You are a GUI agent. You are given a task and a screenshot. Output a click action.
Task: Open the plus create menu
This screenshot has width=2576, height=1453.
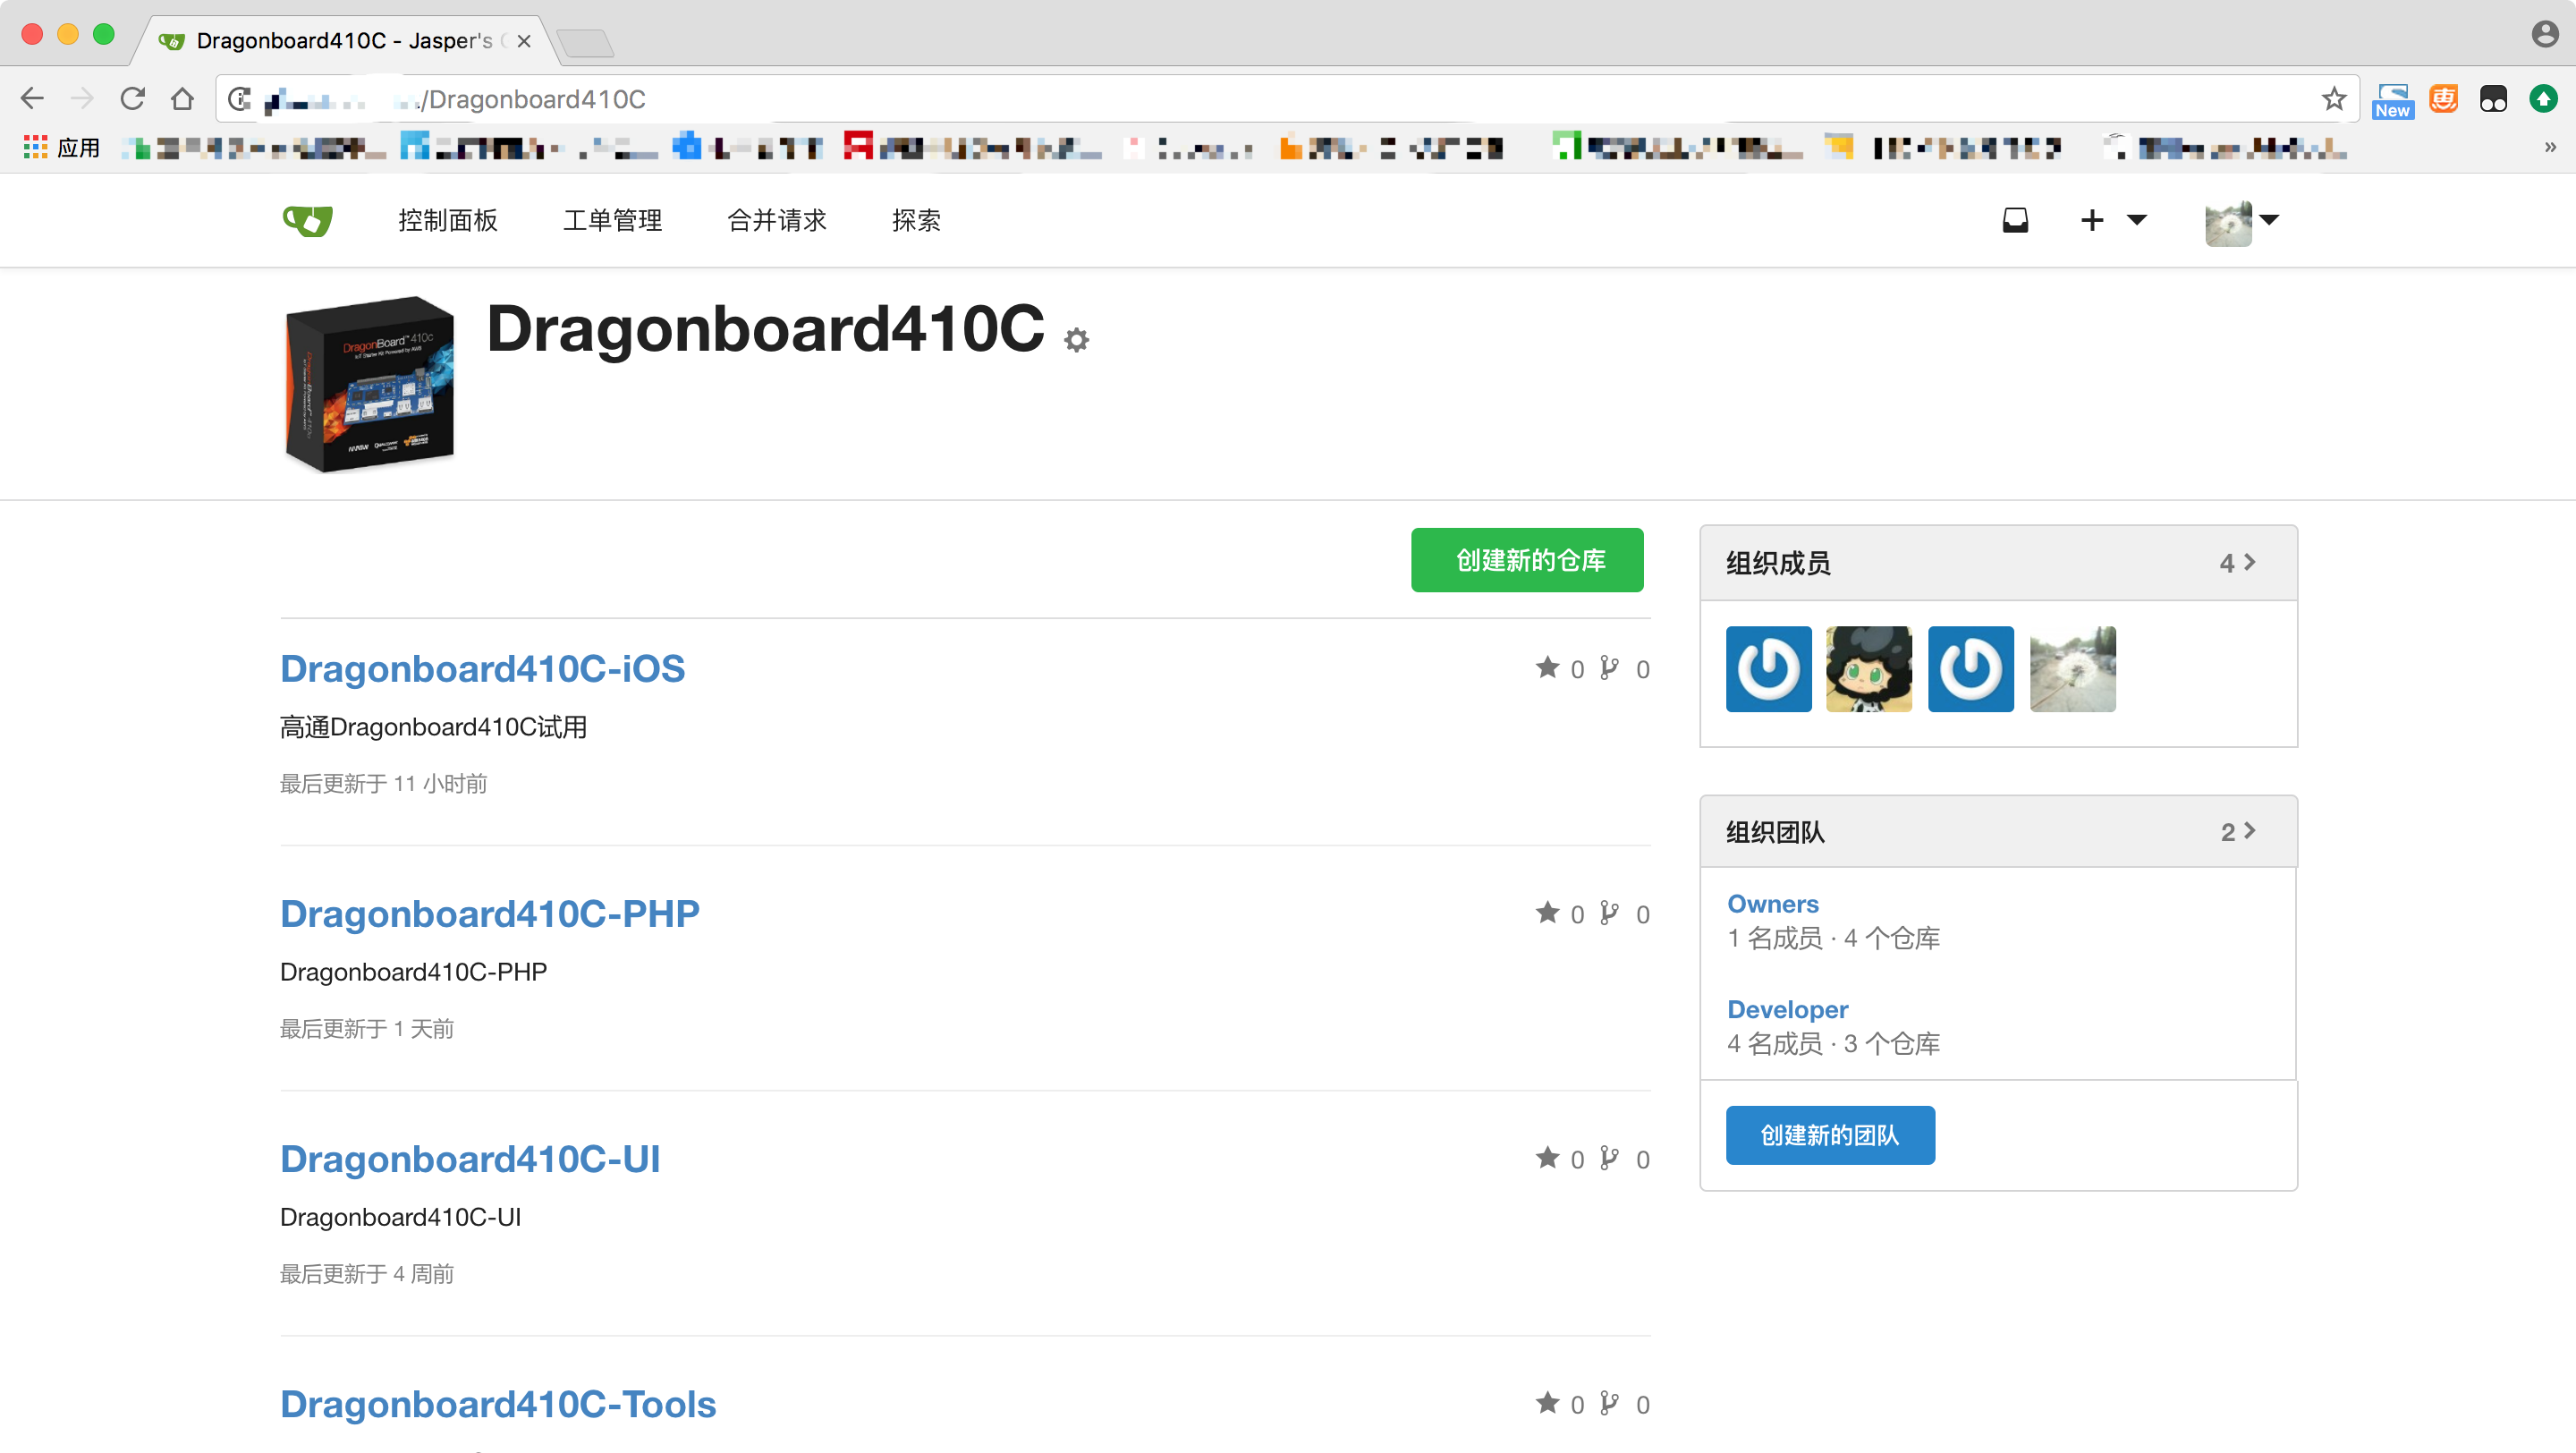point(2113,220)
